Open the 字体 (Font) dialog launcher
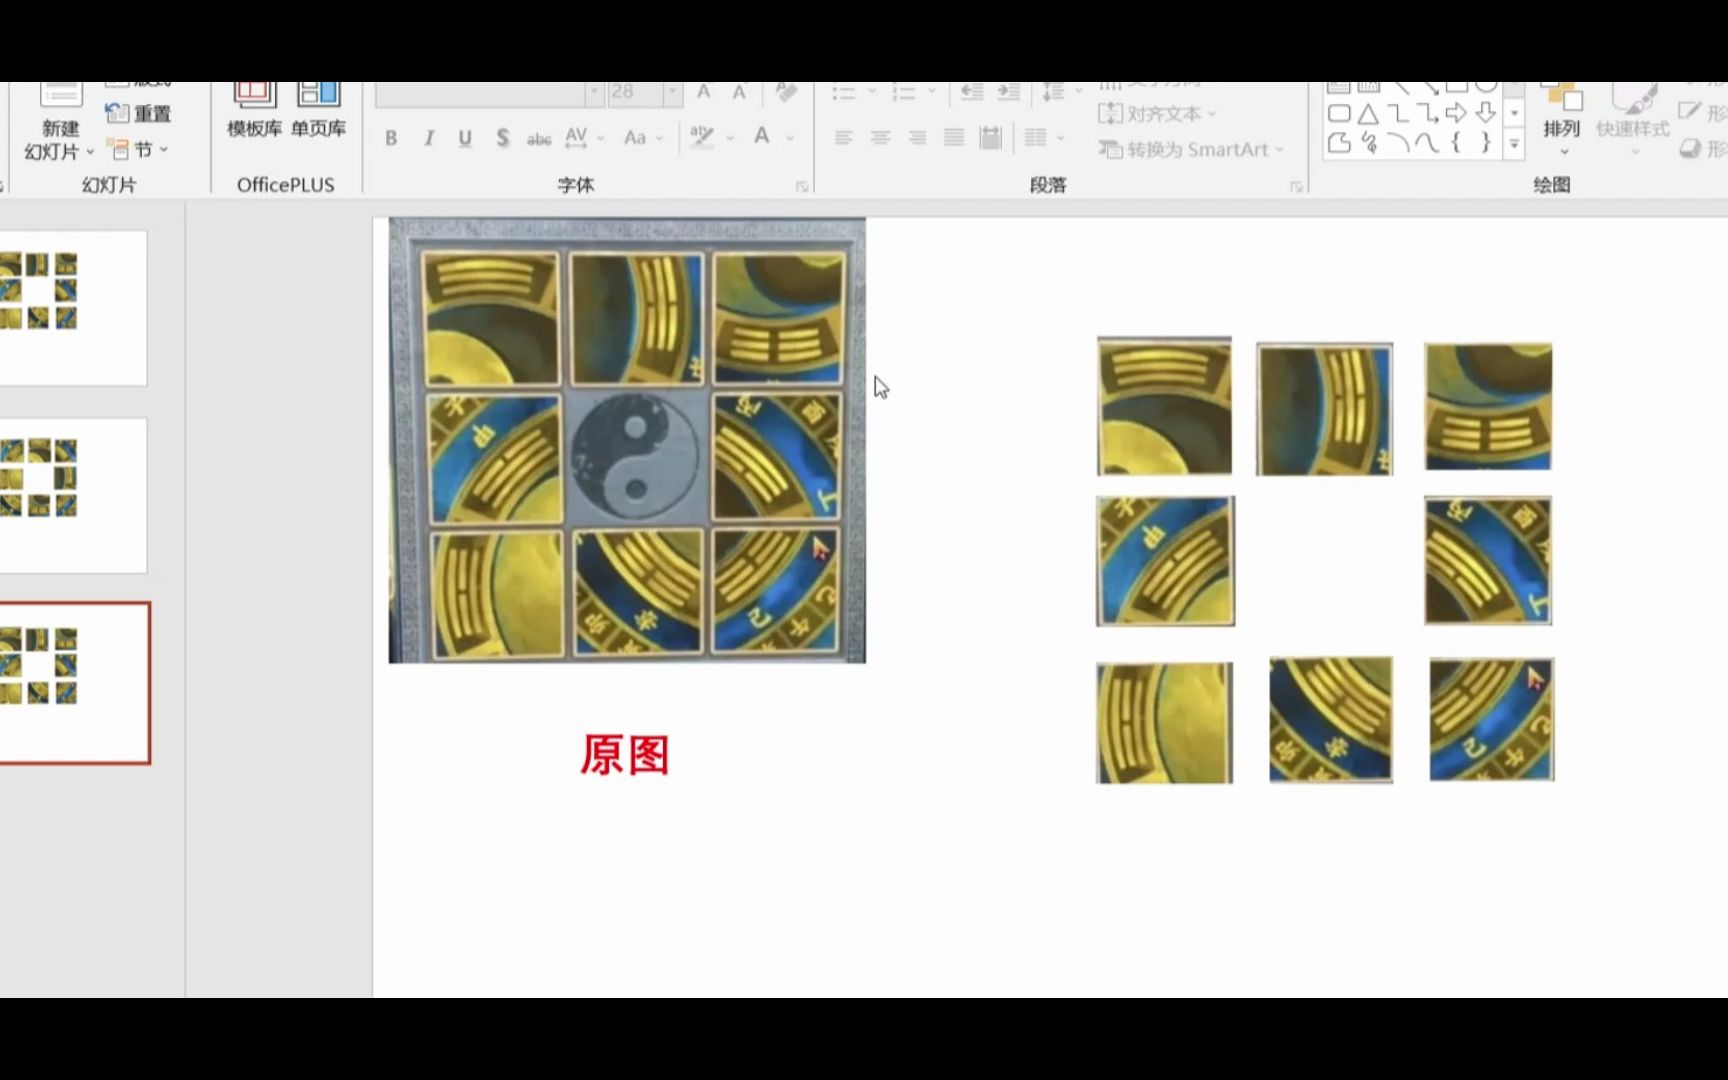Viewport: 1728px width, 1080px height. [802, 187]
